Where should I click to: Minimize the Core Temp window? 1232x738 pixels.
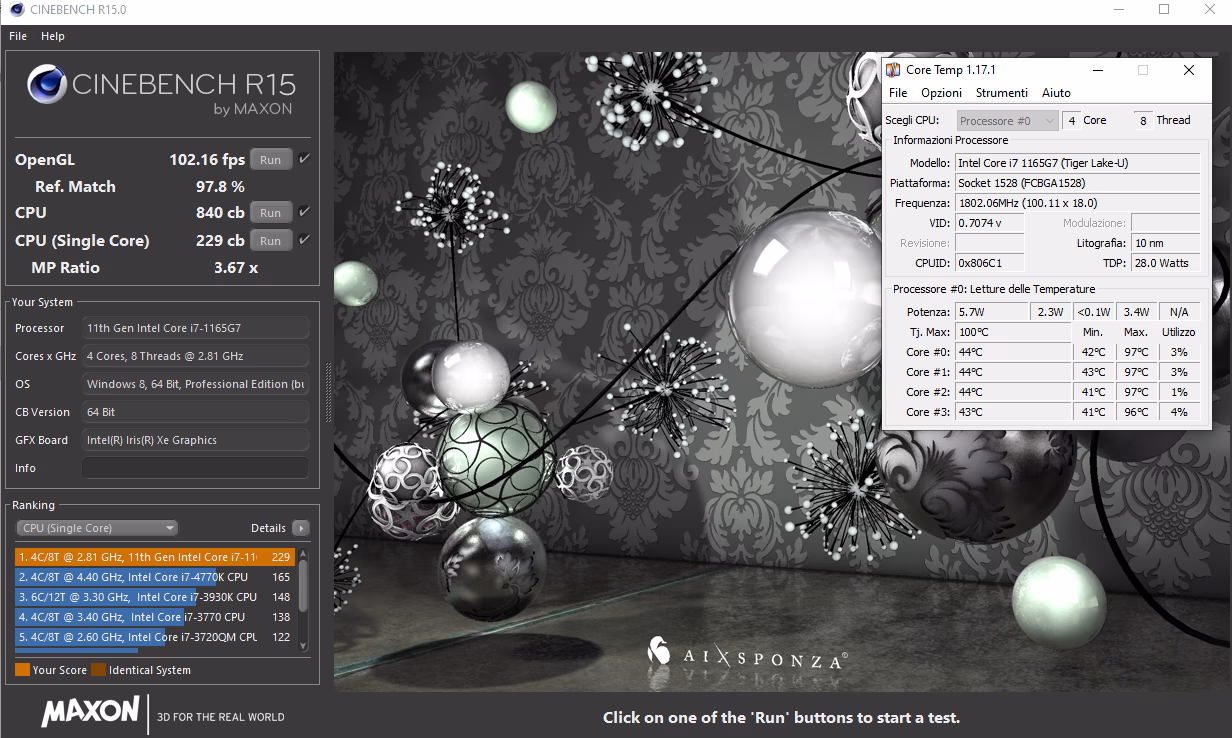(x=1097, y=70)
